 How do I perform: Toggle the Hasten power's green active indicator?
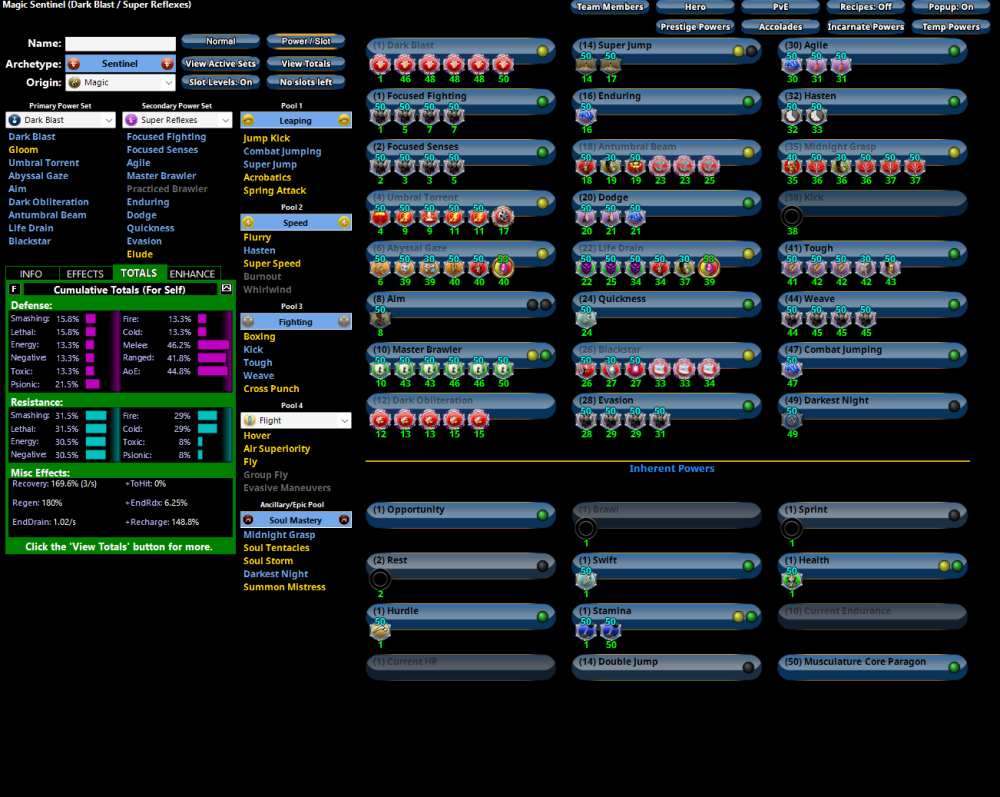tap(954, 101)
